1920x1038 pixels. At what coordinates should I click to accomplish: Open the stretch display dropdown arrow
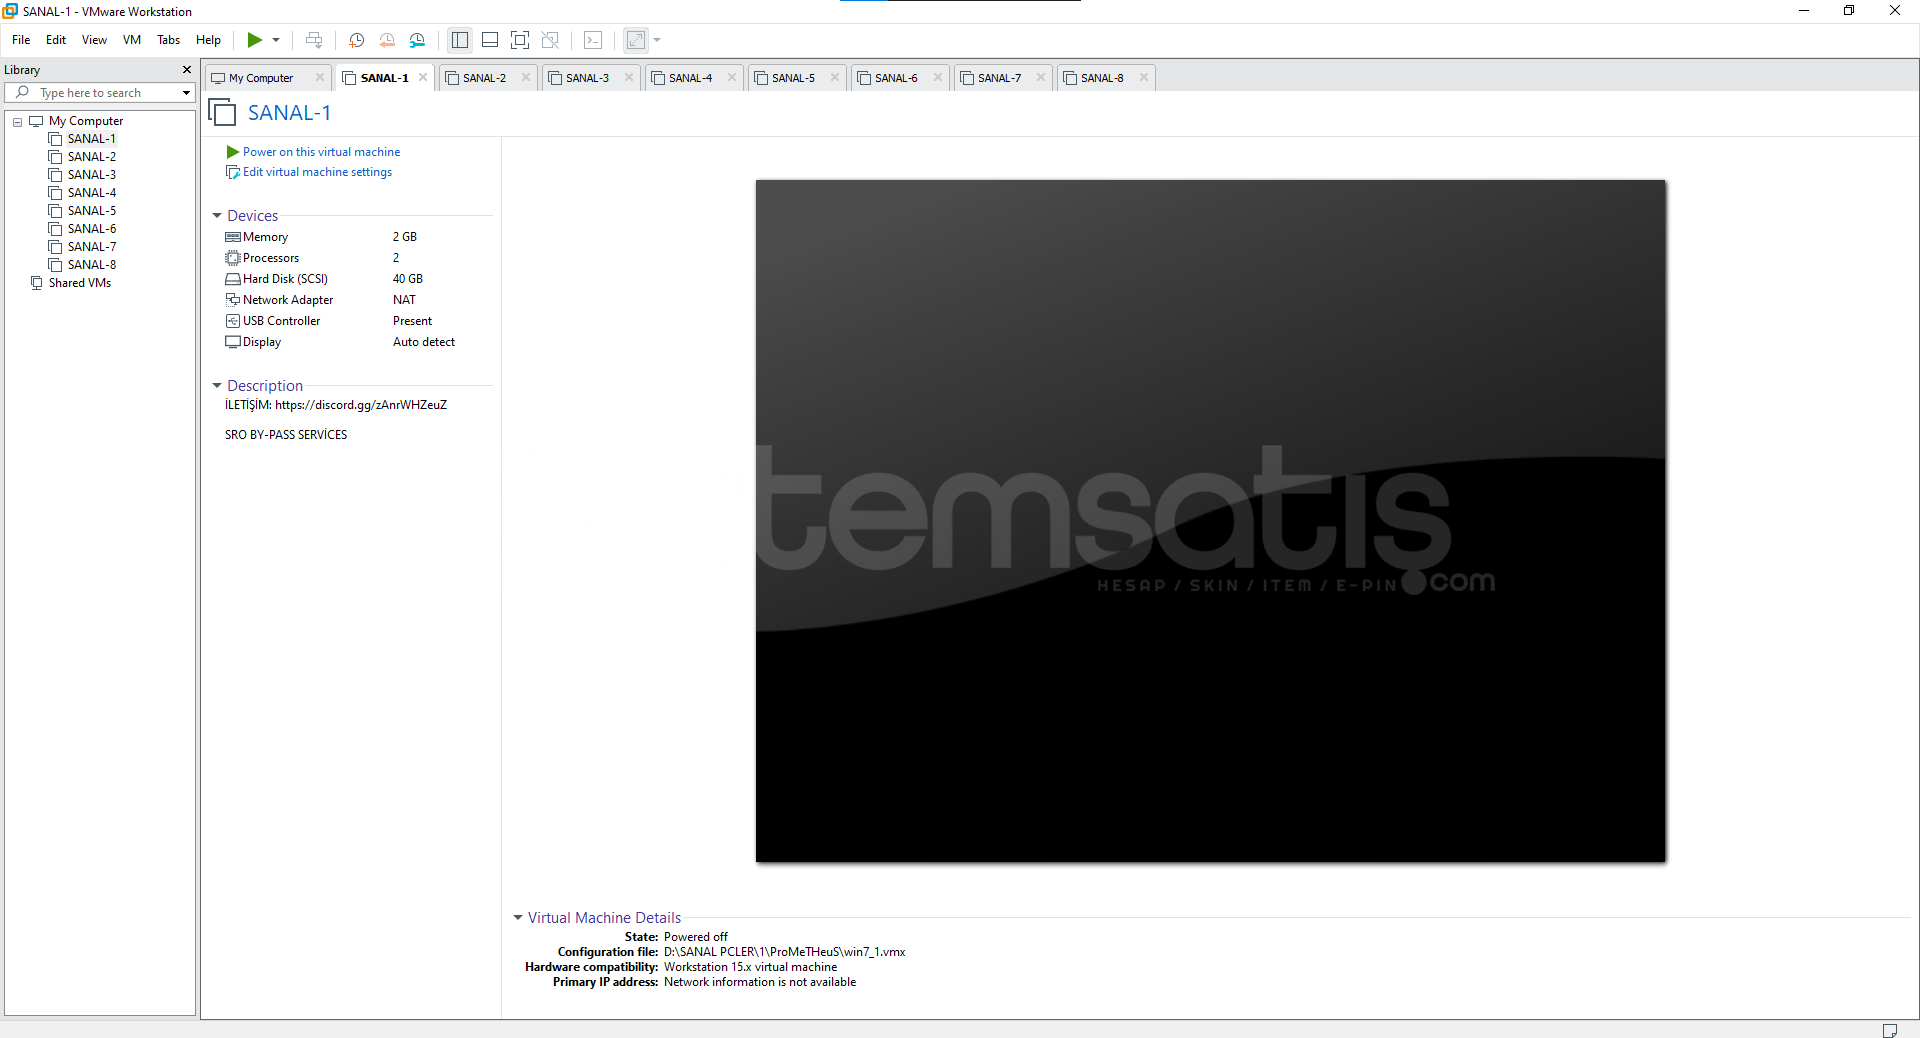coord(657,40)
